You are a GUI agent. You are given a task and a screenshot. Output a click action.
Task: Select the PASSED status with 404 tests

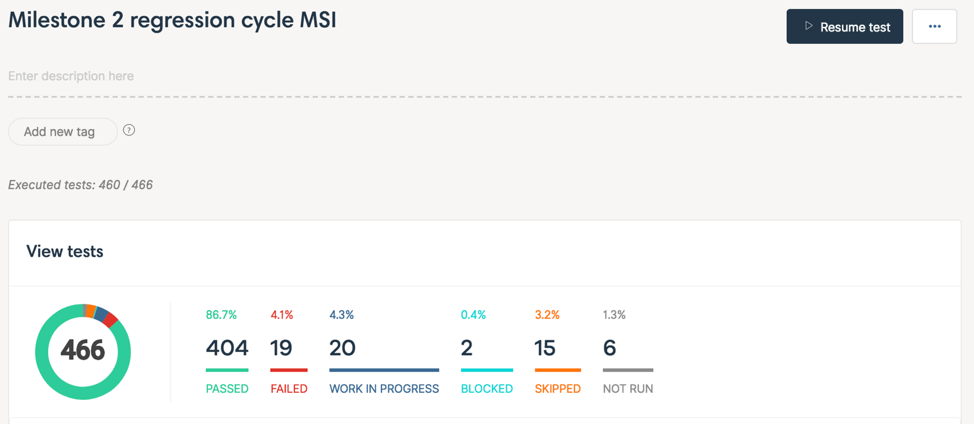pyautogui.click(x=227, y=348)
